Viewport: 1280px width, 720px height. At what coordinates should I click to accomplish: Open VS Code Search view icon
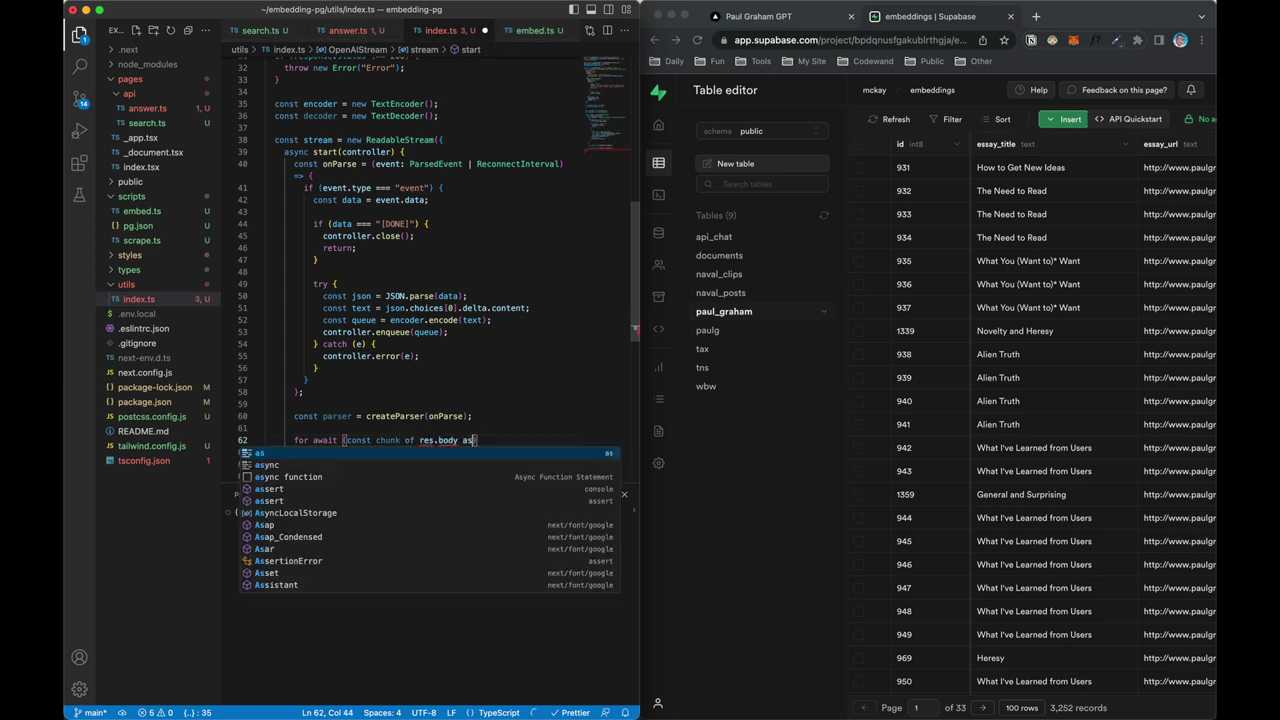coord(80,67)
